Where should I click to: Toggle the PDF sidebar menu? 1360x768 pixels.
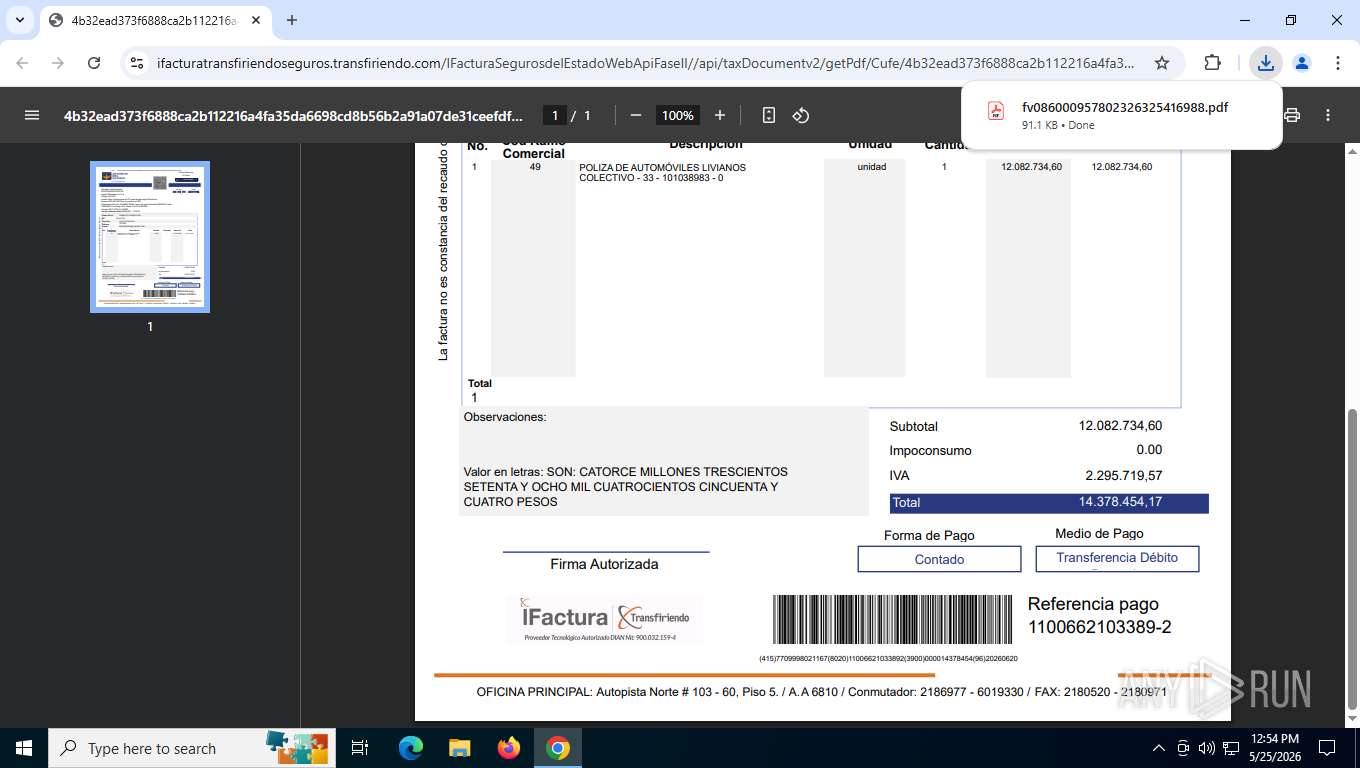tap(32, 115)
